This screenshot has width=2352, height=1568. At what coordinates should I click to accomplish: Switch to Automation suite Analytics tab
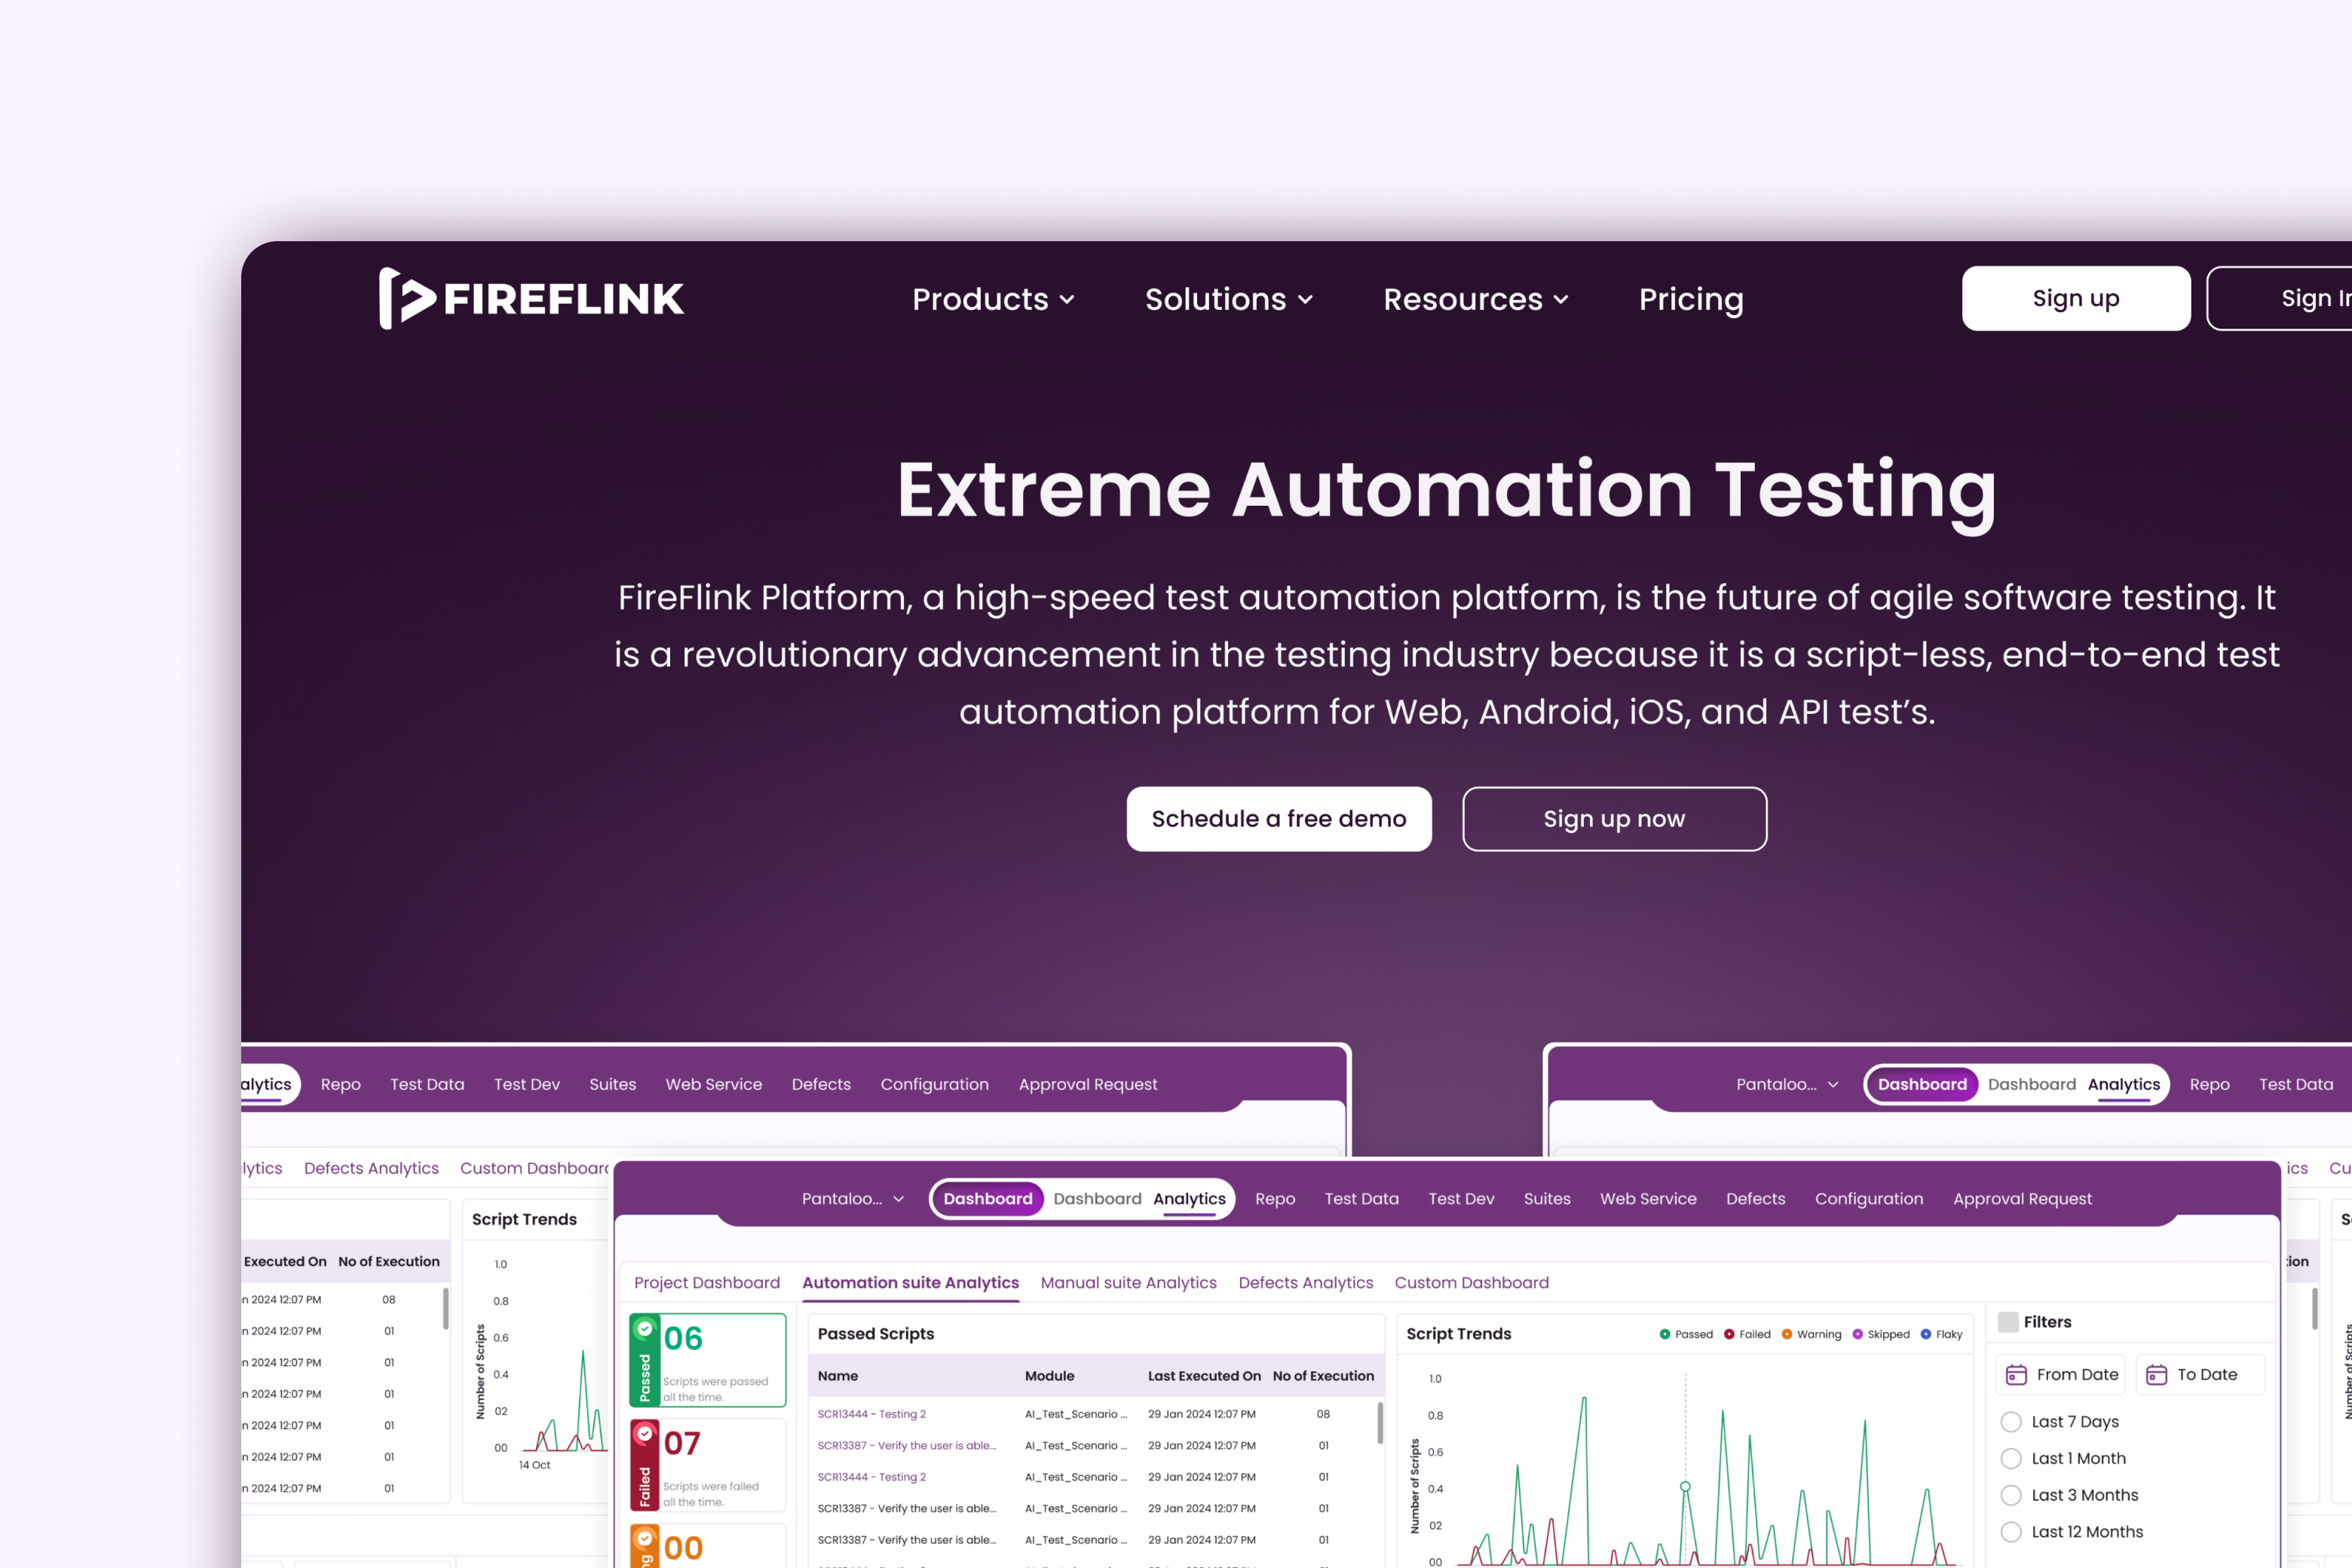[910, 1283]
